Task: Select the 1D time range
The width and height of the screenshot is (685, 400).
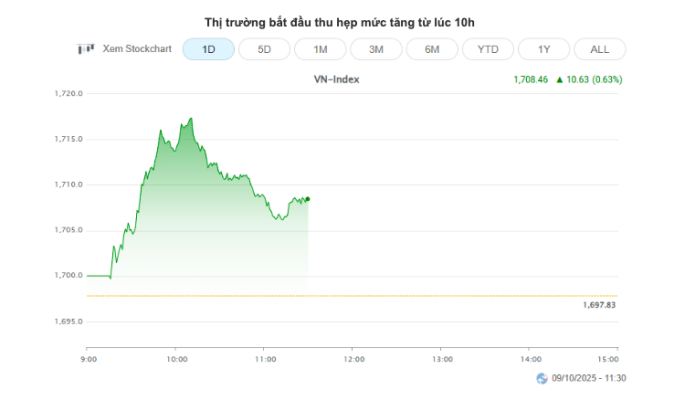Action: point(208,48)
